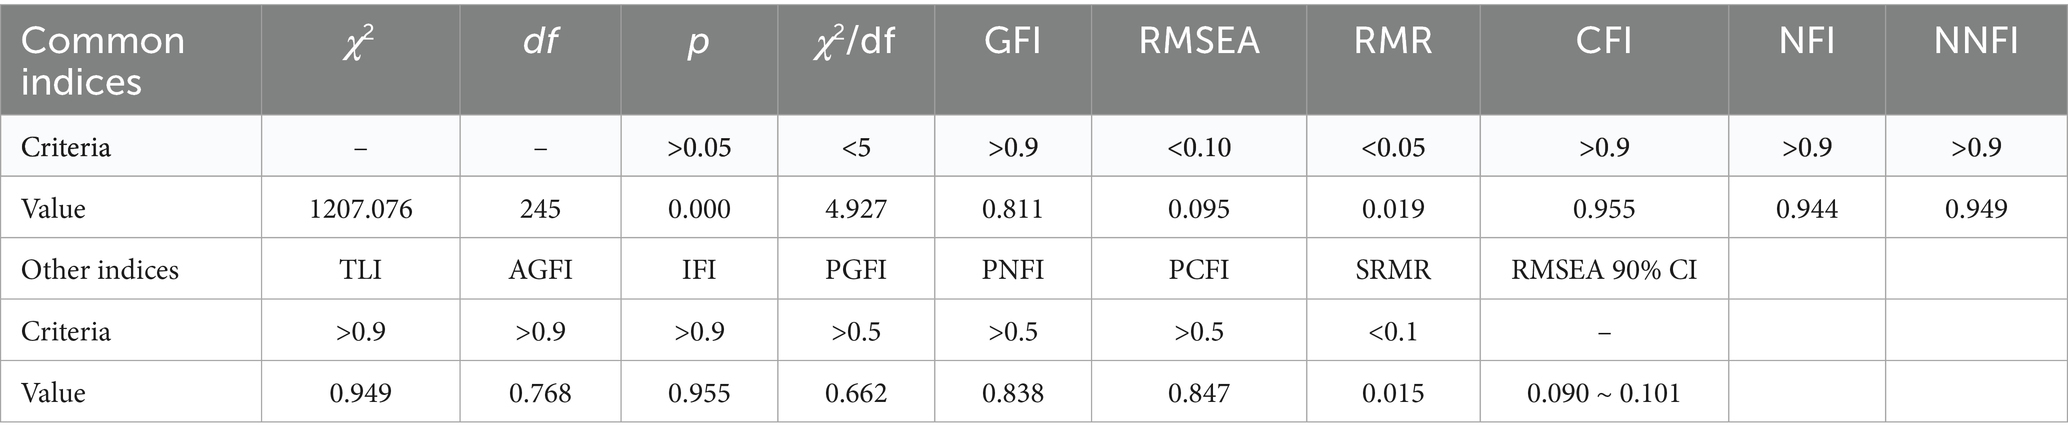Click the NFI value 0.944
Screen dimensions: 2068x440
(1807, 209)
